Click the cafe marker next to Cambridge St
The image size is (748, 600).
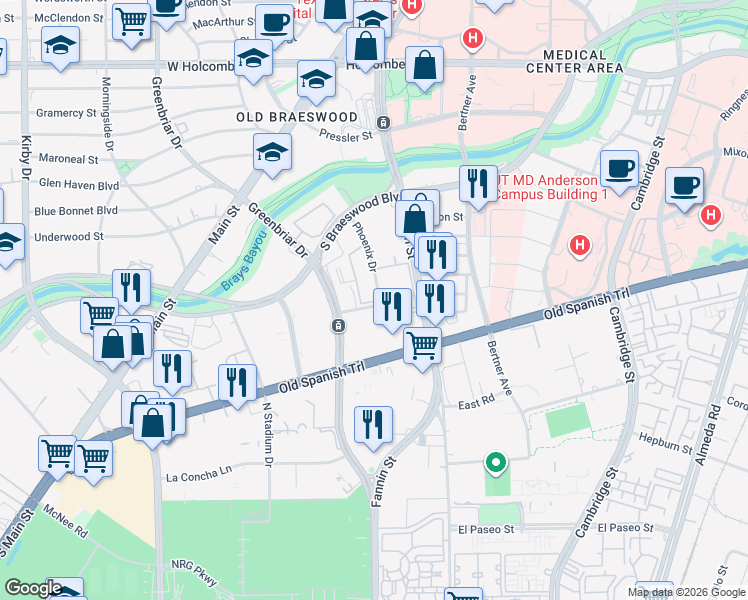[619, 169]
